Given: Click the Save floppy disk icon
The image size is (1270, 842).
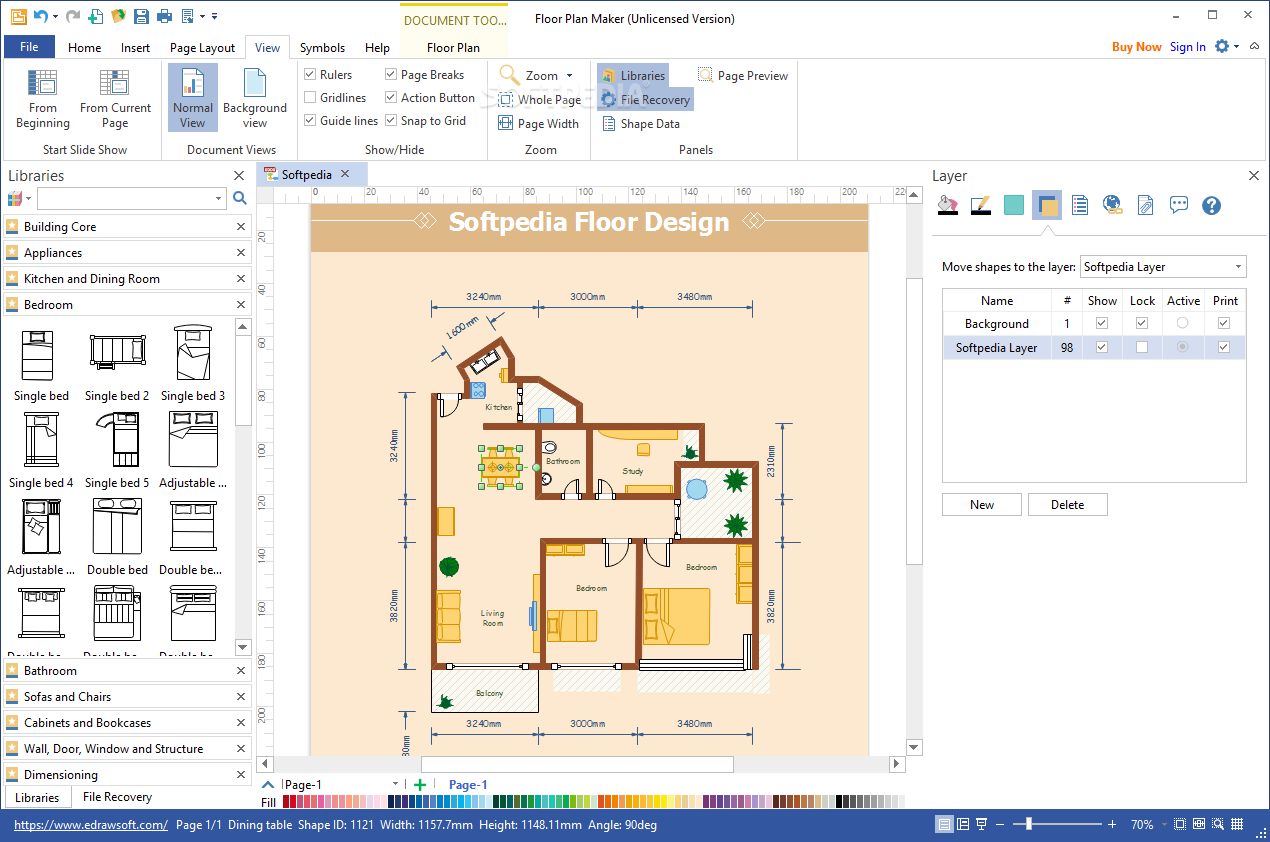Looking at the screenshot, I should click(141, 16).
